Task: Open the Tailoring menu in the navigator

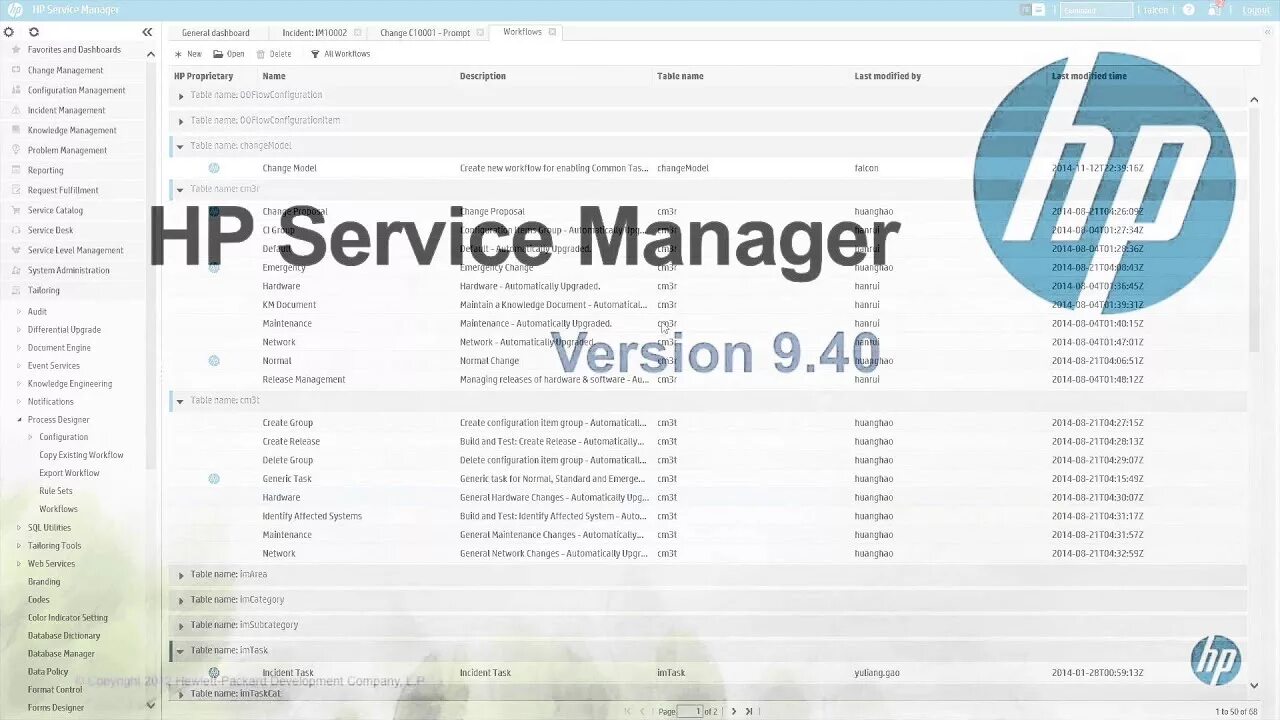Action: [x=44, y=290]
